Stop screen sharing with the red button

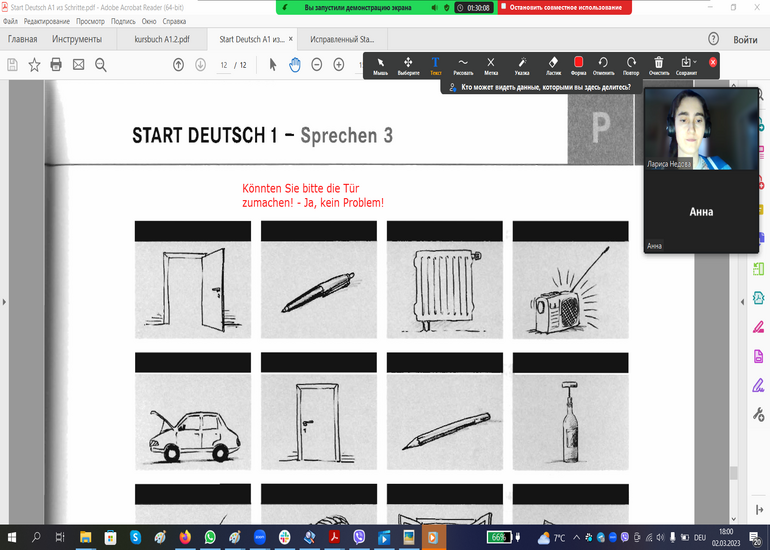coord(565,7)
